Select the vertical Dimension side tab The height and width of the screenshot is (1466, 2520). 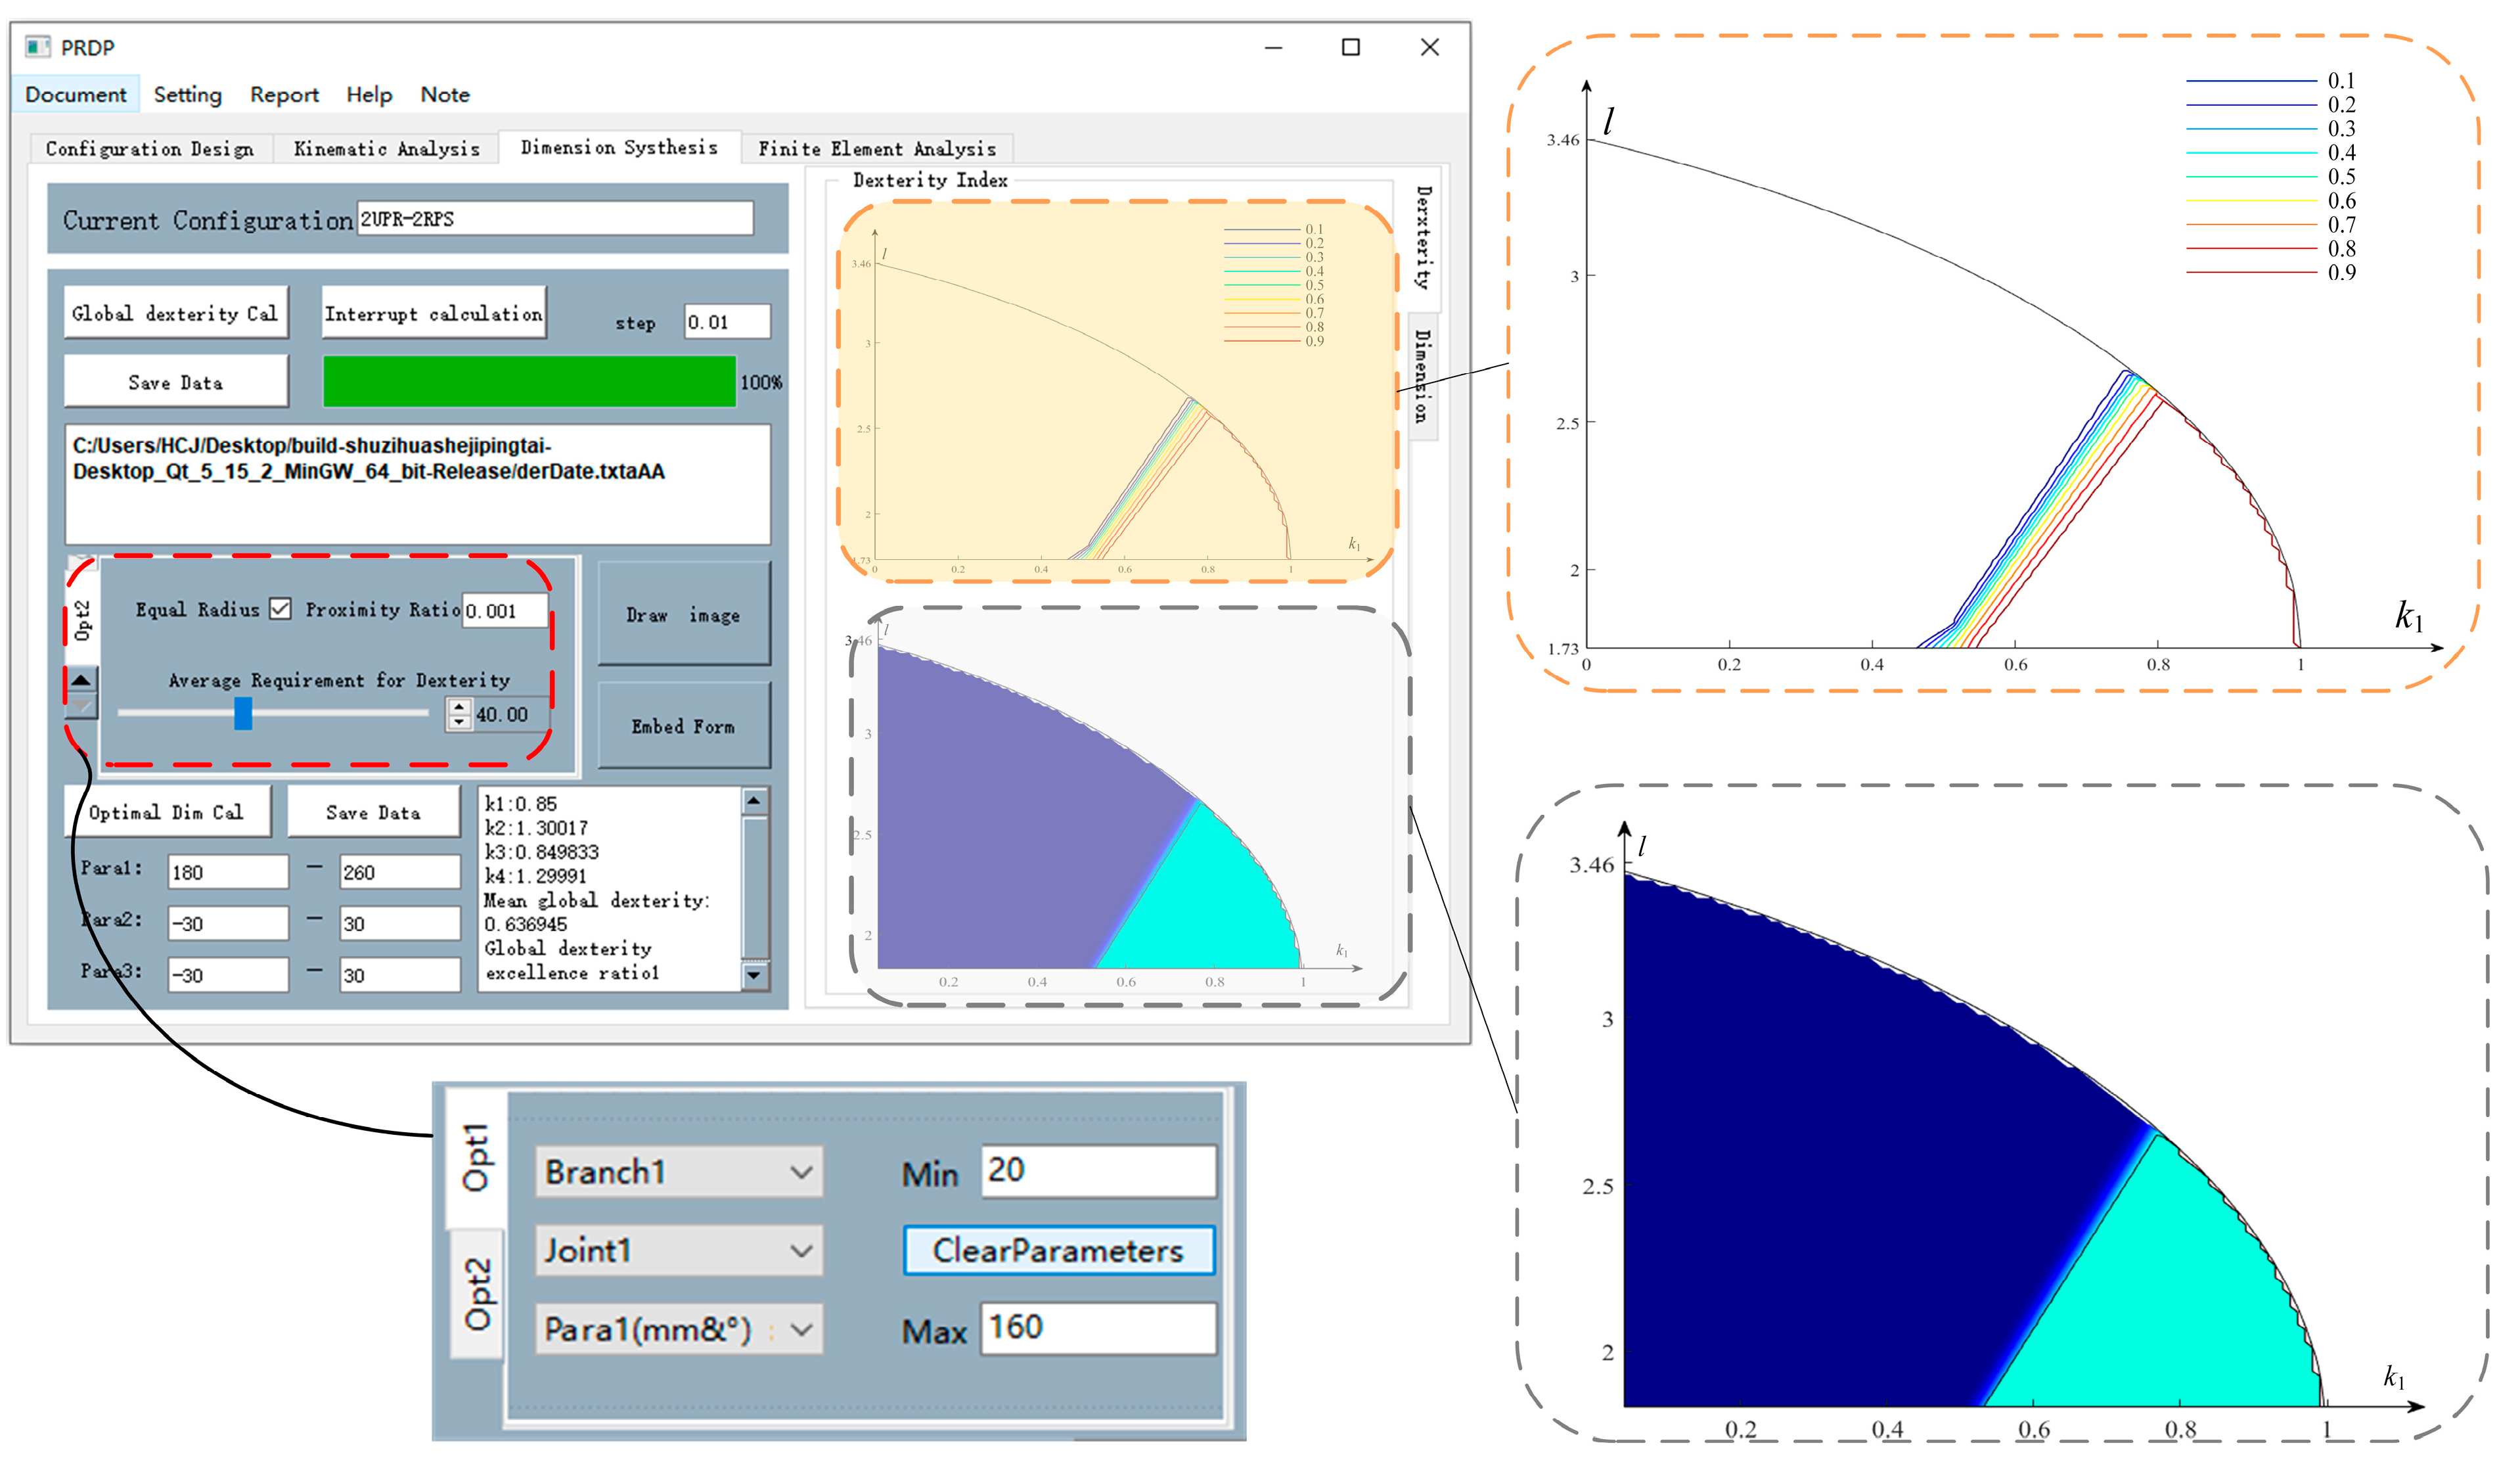(1422, 377)
